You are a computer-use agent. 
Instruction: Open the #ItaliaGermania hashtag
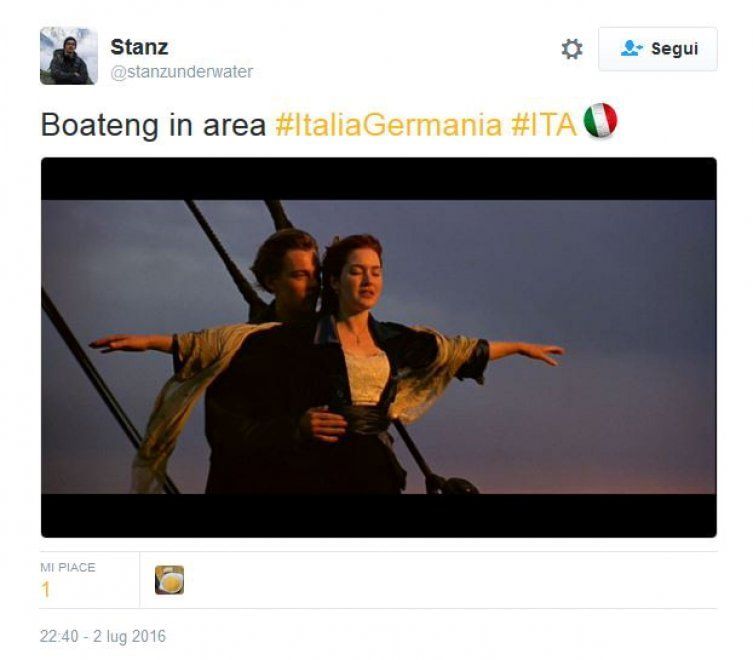pyautogui.click(x=388, y=124)
